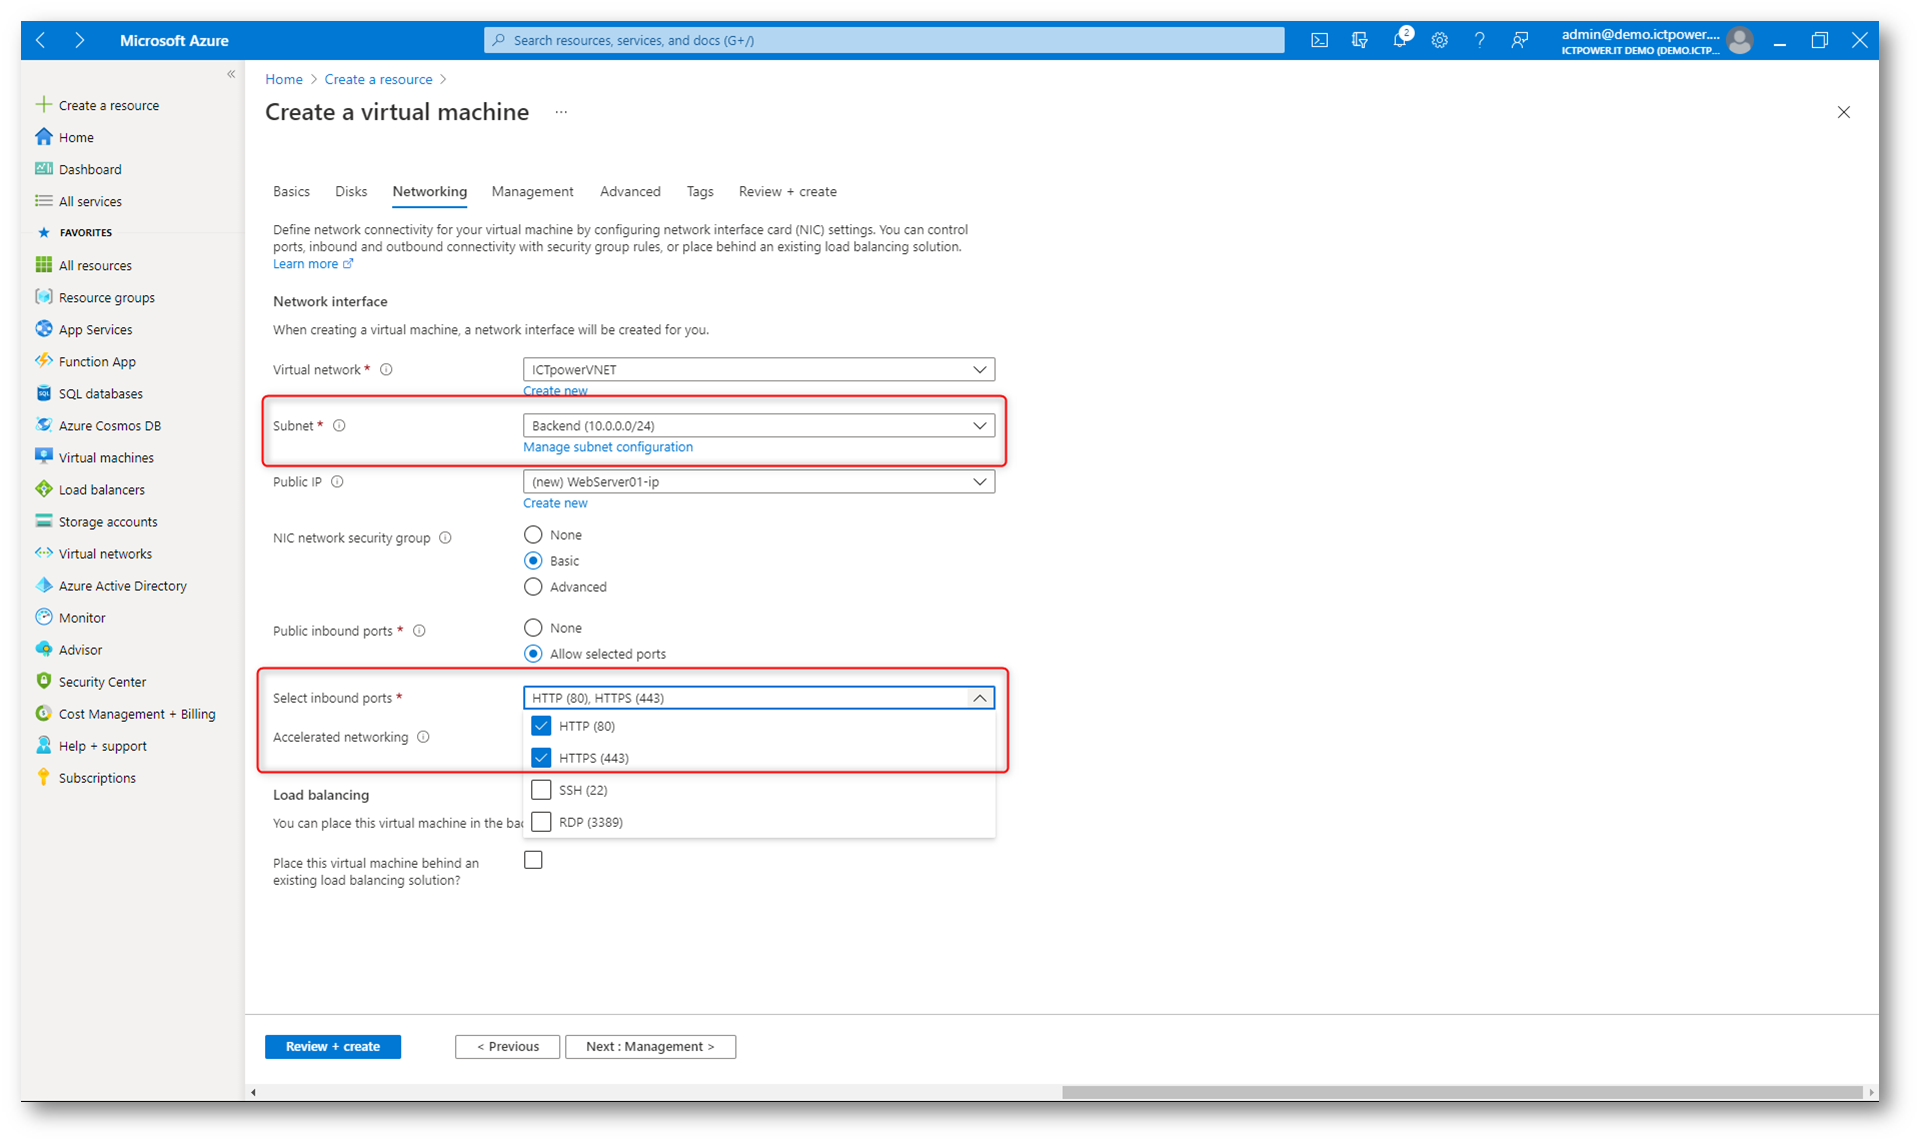This screenshot has width=1921, height=1144.
Task: Open Subscriptions from the sidebar
Action: pyautogui.click(x=97, y=777)
